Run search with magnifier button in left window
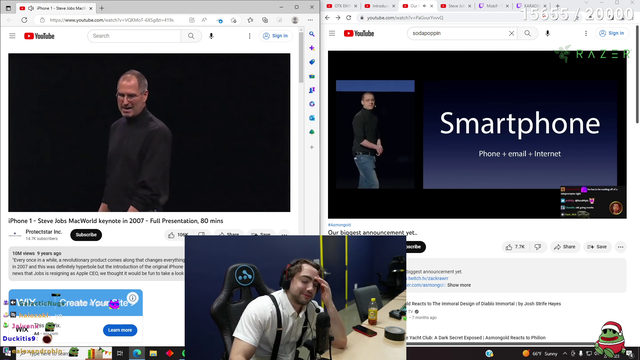Viewport: 640px width, 360px height. 191,36
